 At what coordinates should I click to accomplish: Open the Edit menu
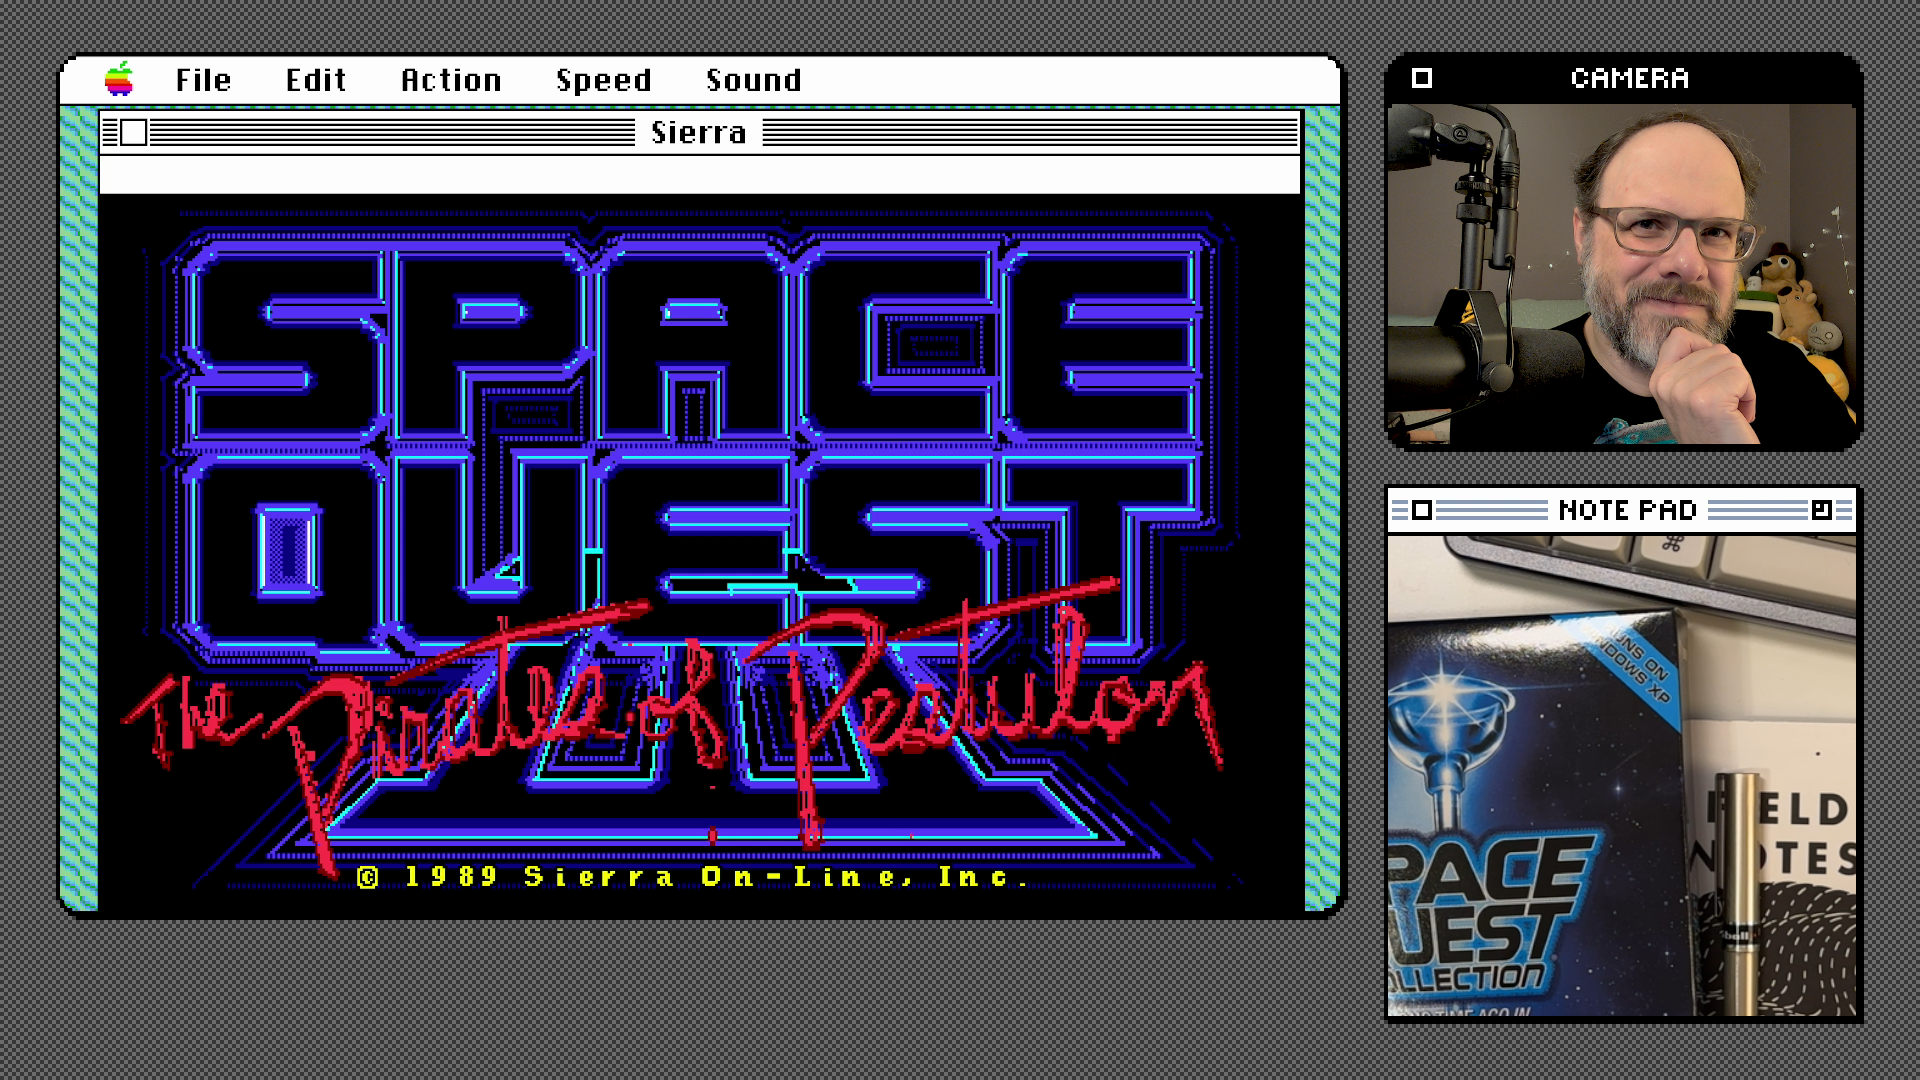(316, 80)
